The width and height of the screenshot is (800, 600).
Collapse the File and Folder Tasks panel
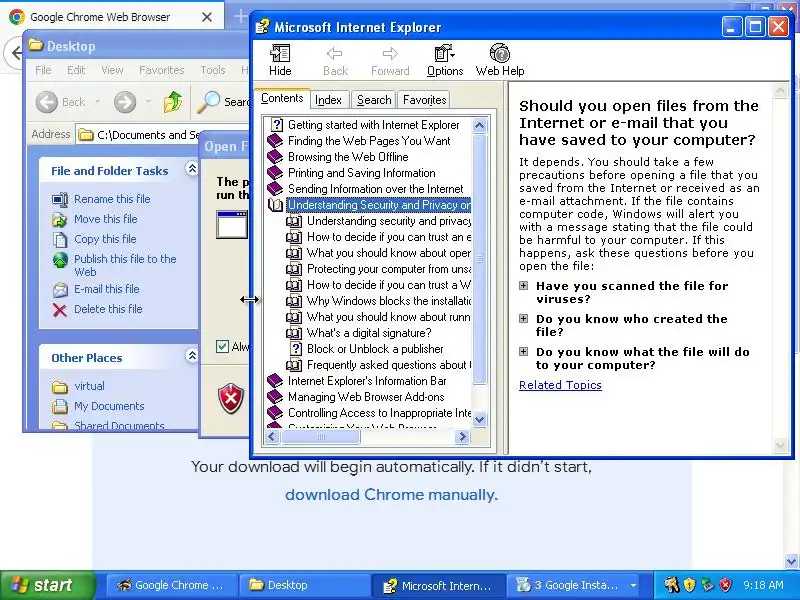point(192,169)
